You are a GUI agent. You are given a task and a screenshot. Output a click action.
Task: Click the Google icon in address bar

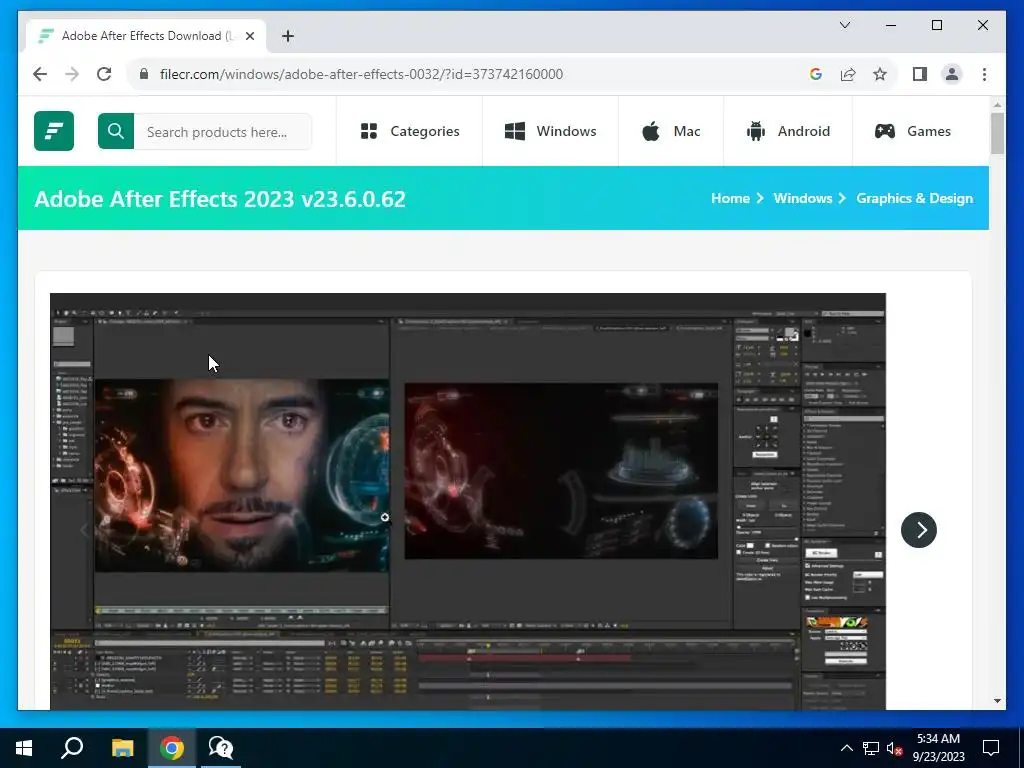pos(815,74)
